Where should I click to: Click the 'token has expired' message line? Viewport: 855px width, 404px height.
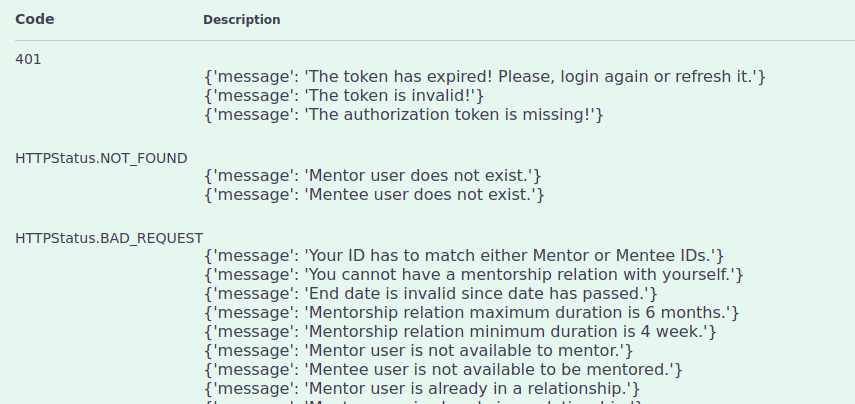[485, 77]
